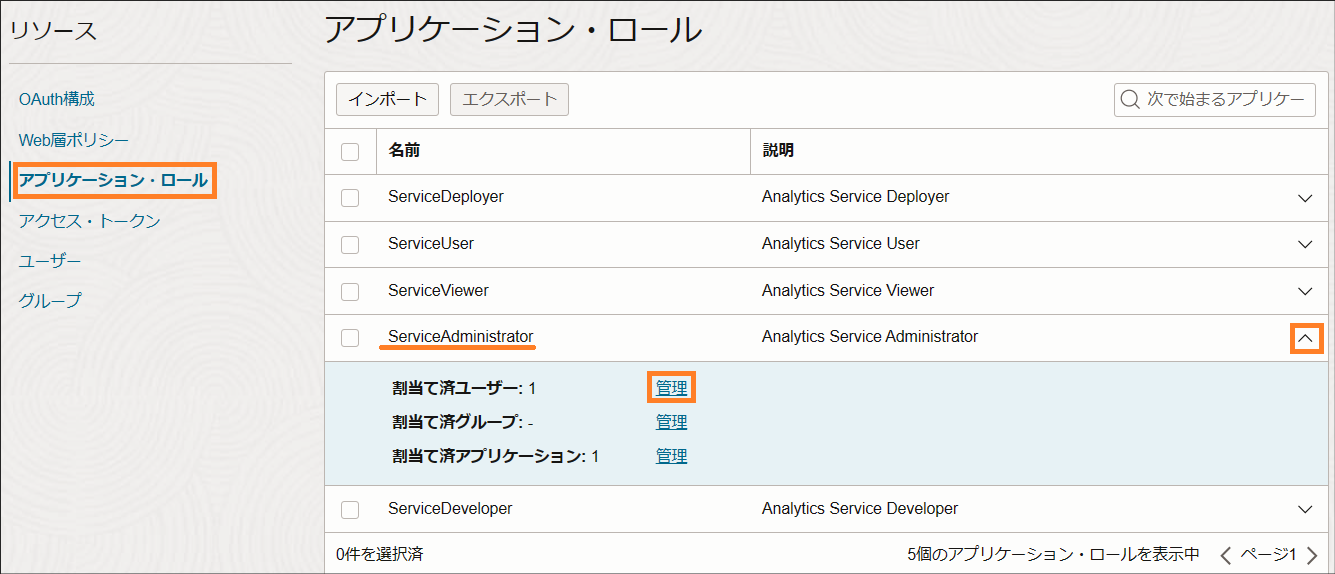The image size is (1335, 574).
Task: Click the 5個のアプリケーション・ロールを表示中 text
Action: coord(1053,554)
